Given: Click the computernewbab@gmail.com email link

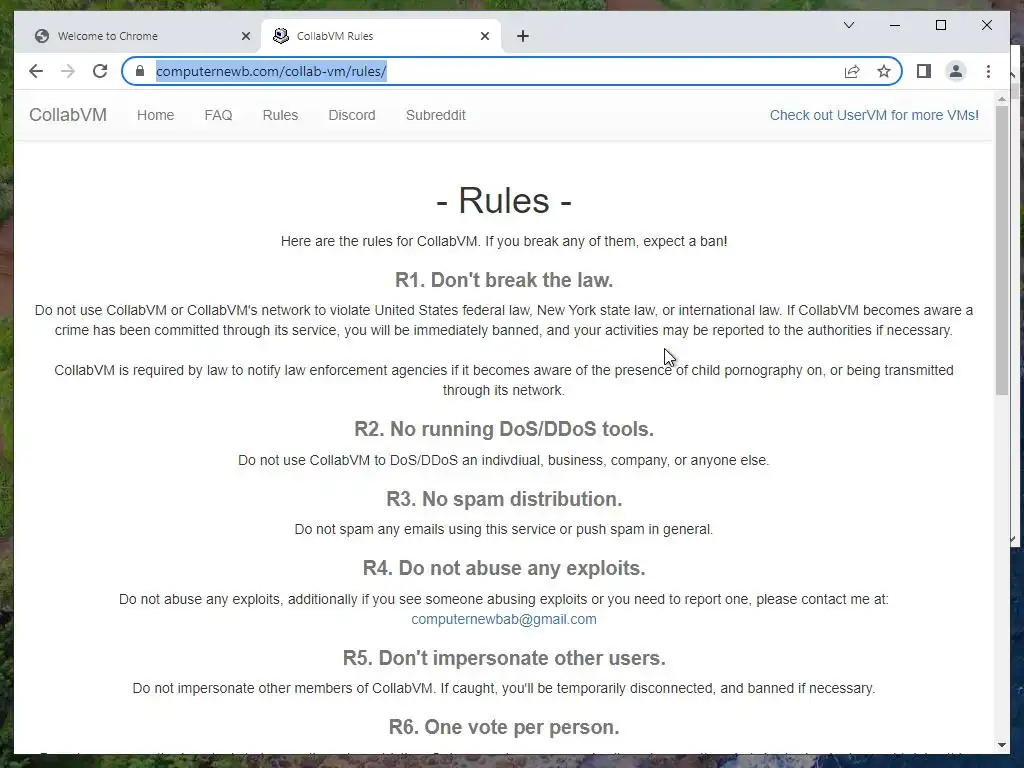Looking at the screenshot, I should point(504,619).
